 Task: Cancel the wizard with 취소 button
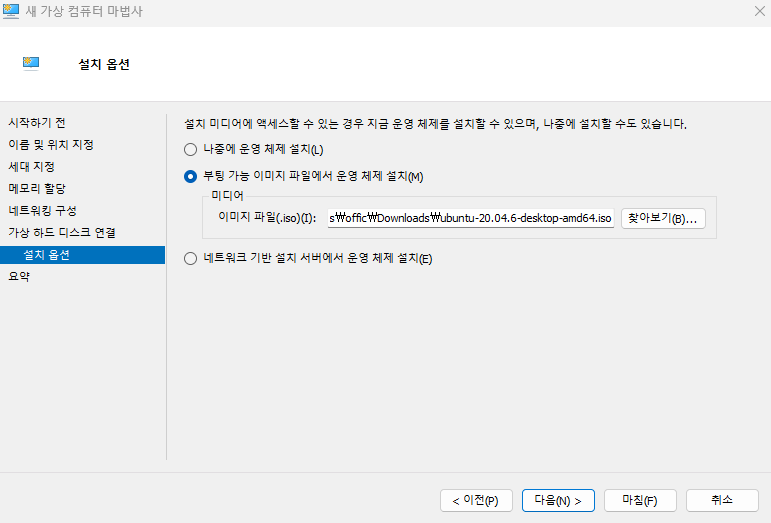click(x=722, y=500)
